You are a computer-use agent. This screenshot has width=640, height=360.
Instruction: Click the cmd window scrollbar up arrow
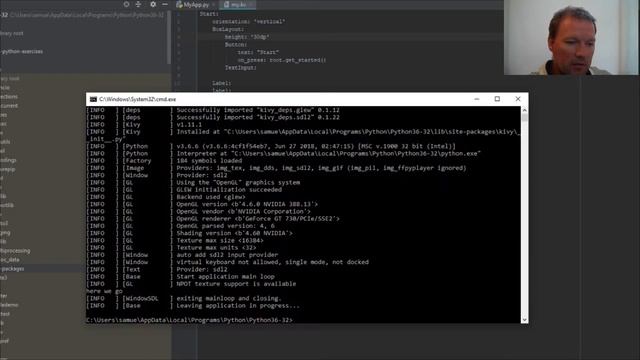(524, 110)
